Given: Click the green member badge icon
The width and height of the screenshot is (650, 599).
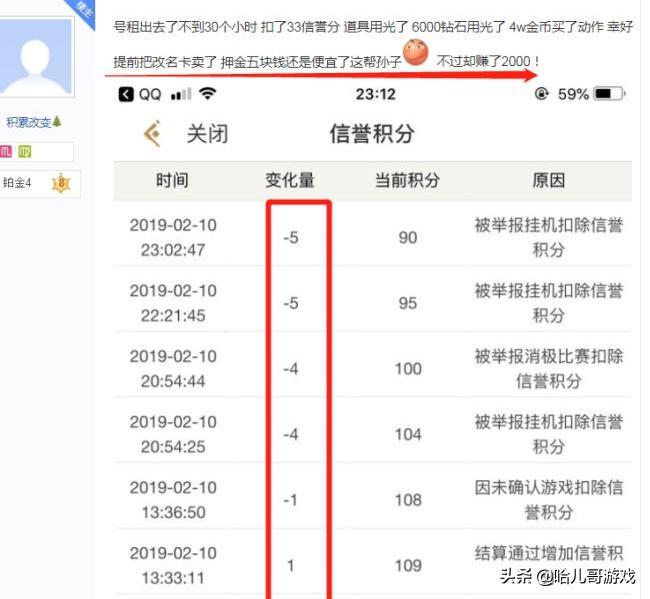Looking at the screenshot, I should pyautogui.click(x=25, y=151).
